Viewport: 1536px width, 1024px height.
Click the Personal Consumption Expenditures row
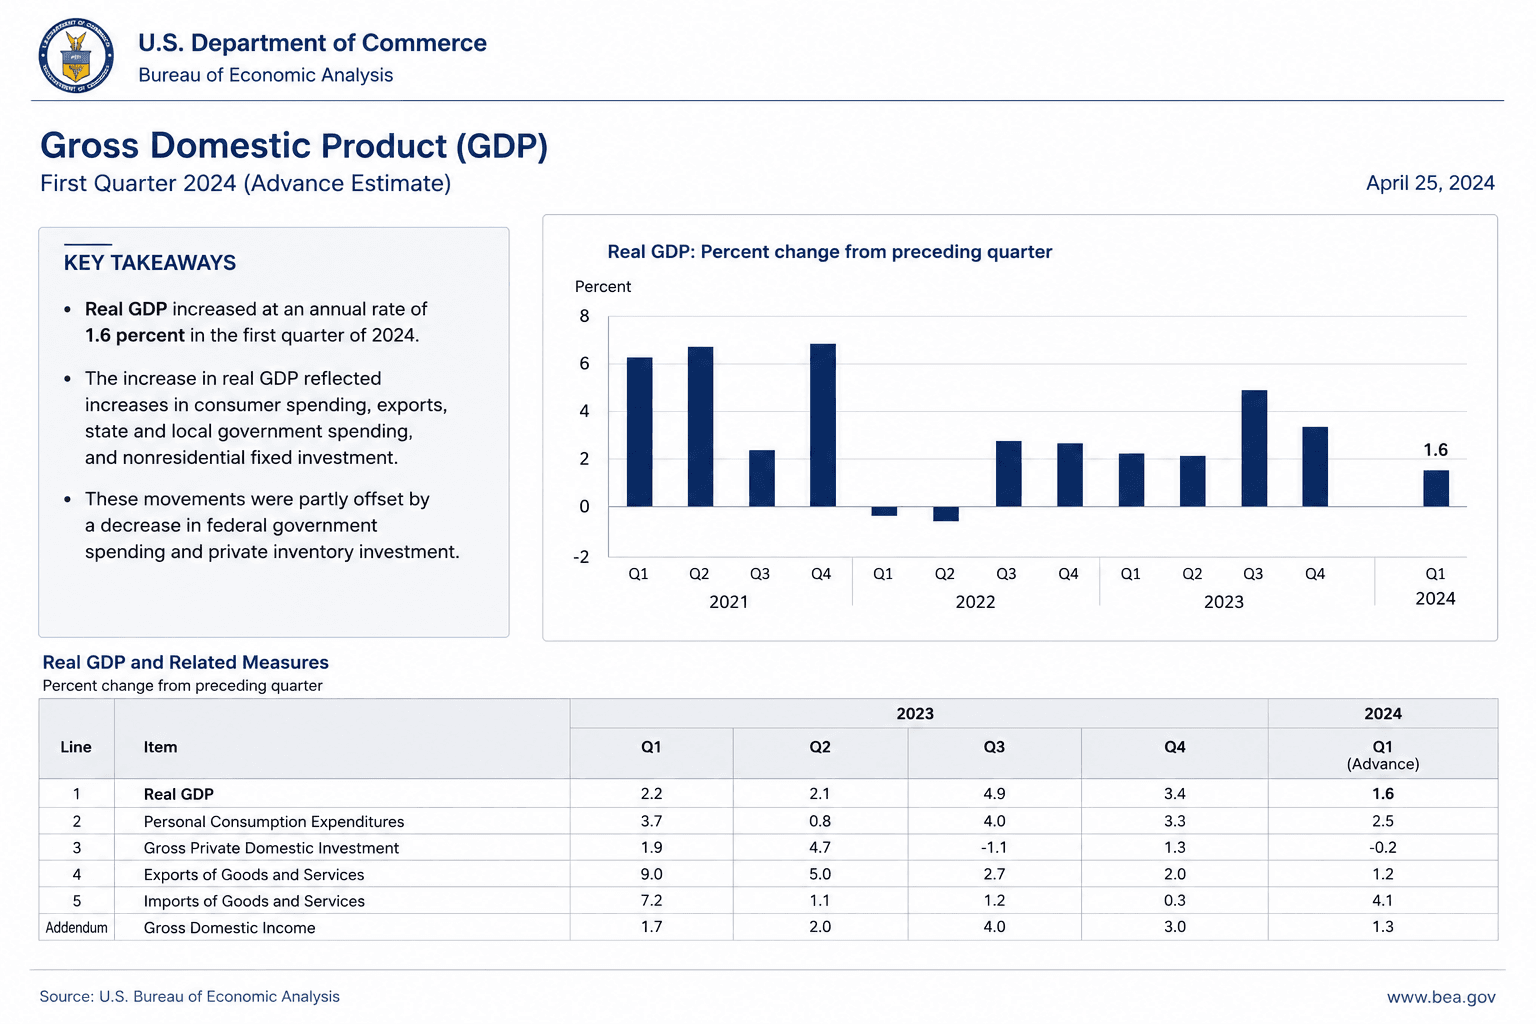coord(768,821)
